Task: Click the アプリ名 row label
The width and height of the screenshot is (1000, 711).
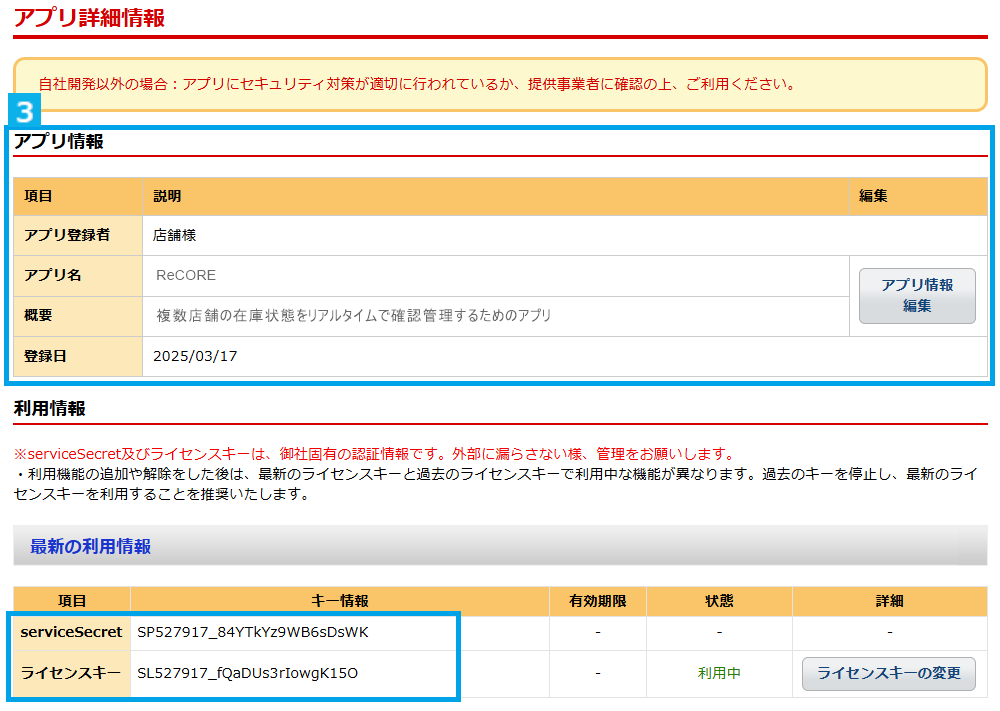Action: coord(52,275)
